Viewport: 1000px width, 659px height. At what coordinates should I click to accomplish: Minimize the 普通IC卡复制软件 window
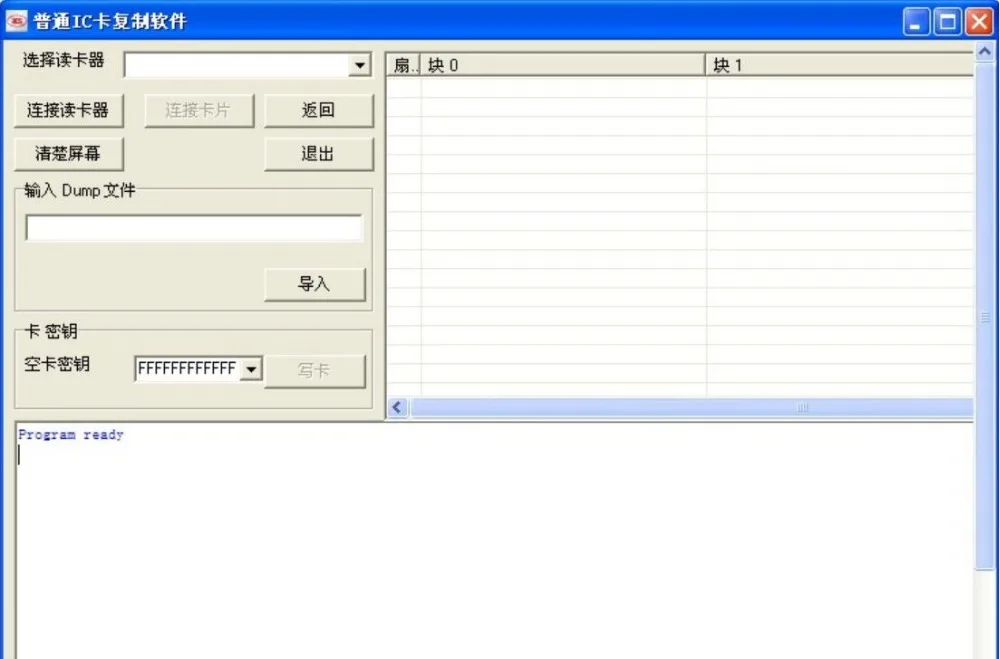click(x=916, y=22)
